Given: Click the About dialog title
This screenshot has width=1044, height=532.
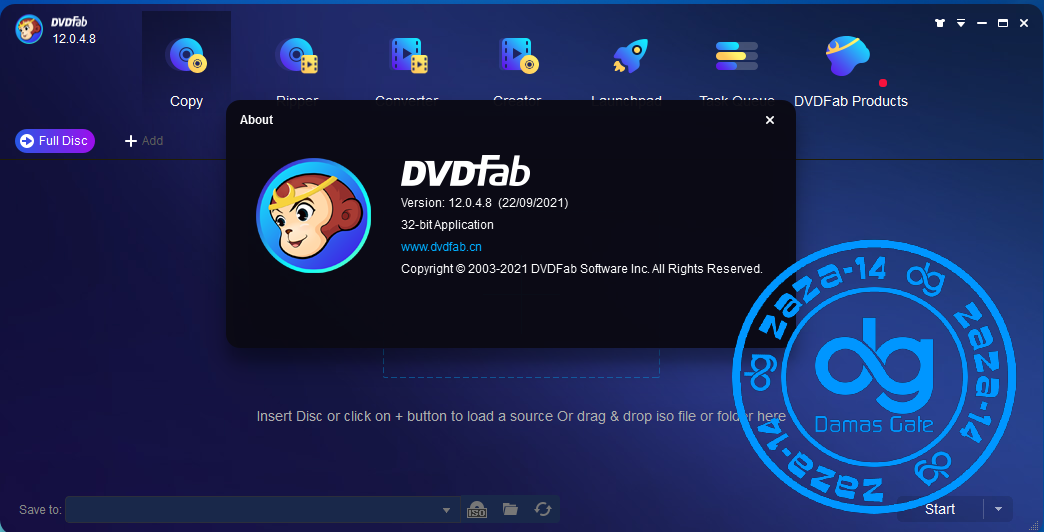Looking at the screenshot, I should click(256, 120).
